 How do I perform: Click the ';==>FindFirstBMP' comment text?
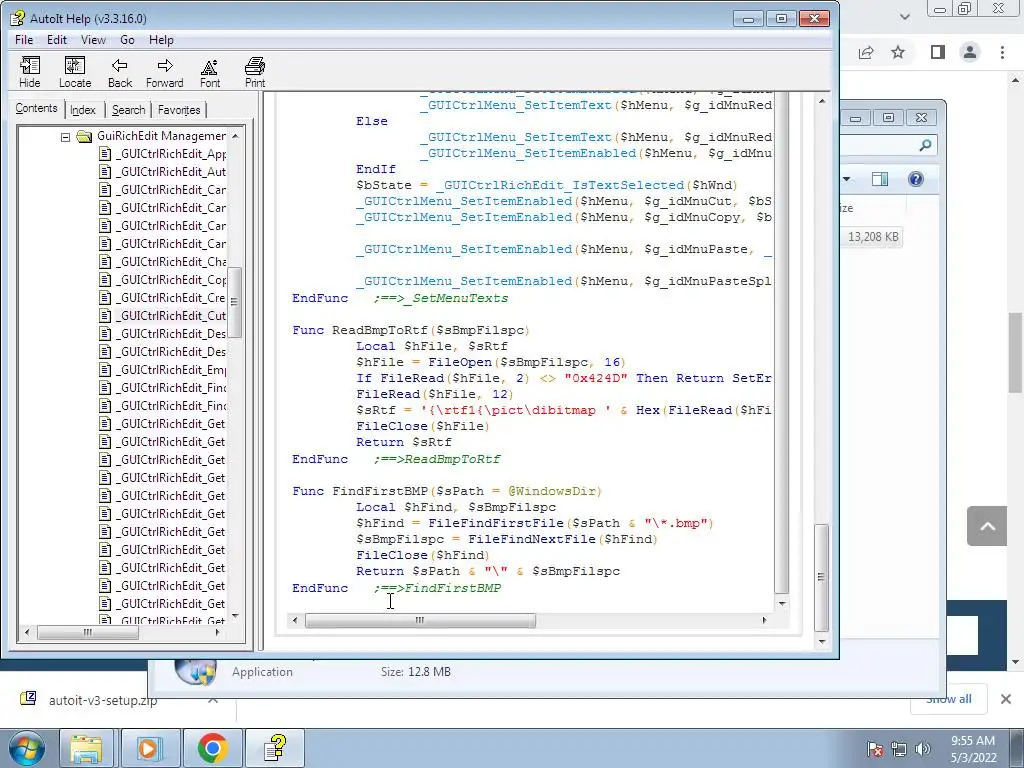pyautogui.click(x=438, y=588)
